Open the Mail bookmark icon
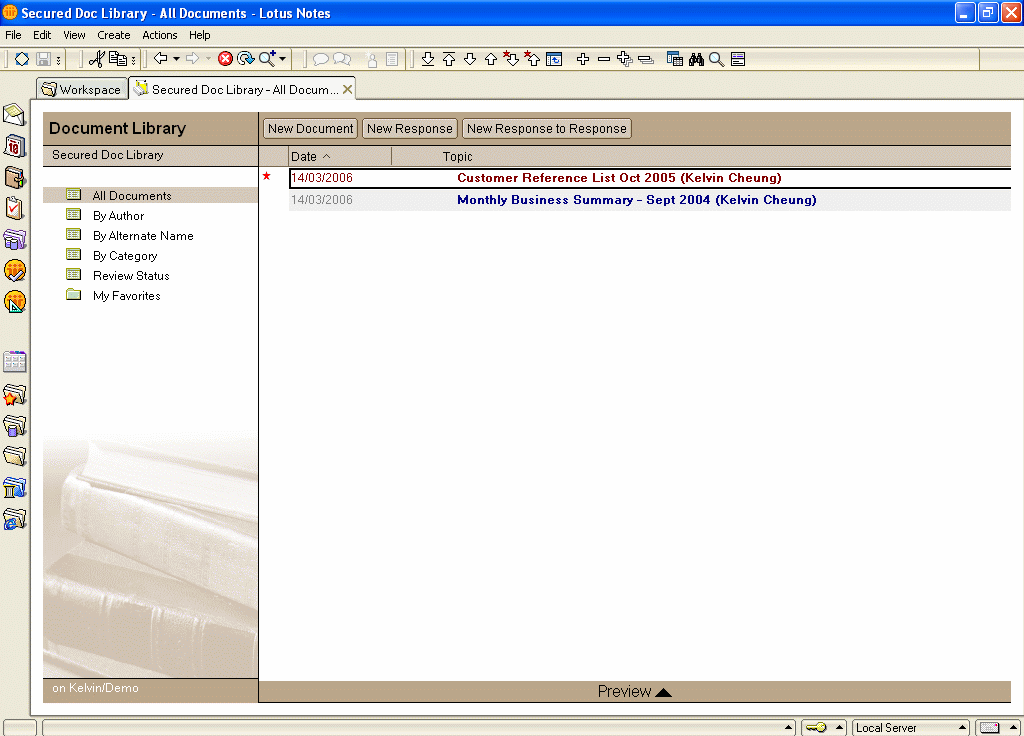This screenshot has height=736, width=1024. 14,115
